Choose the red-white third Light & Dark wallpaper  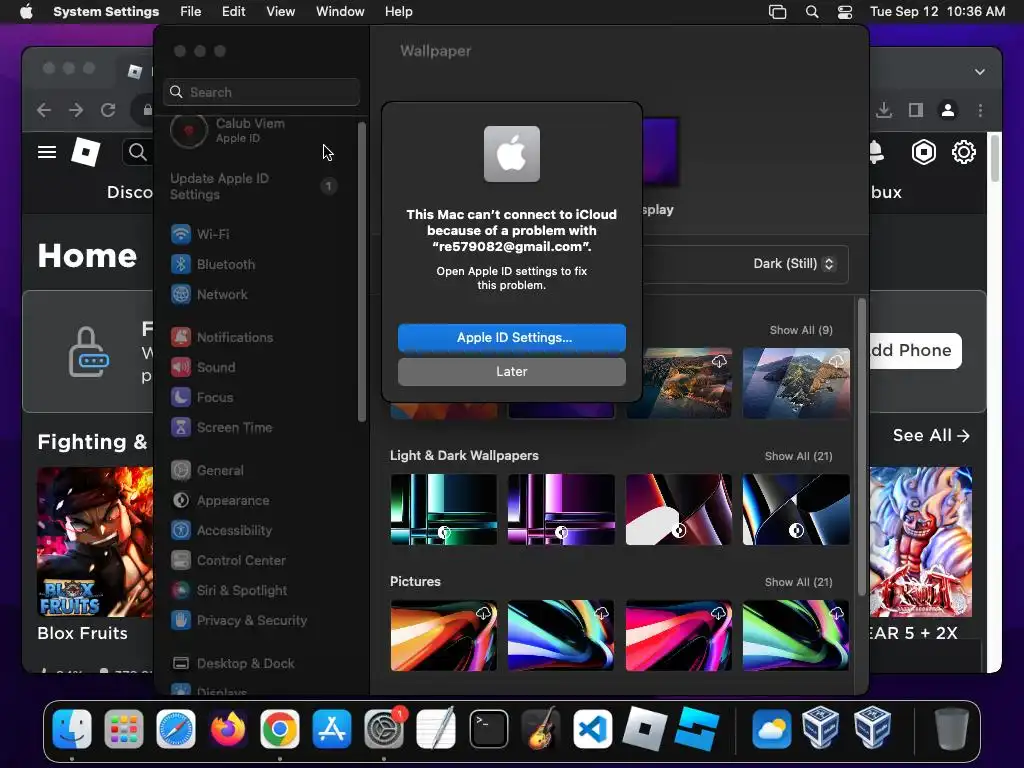coord(679,509)
